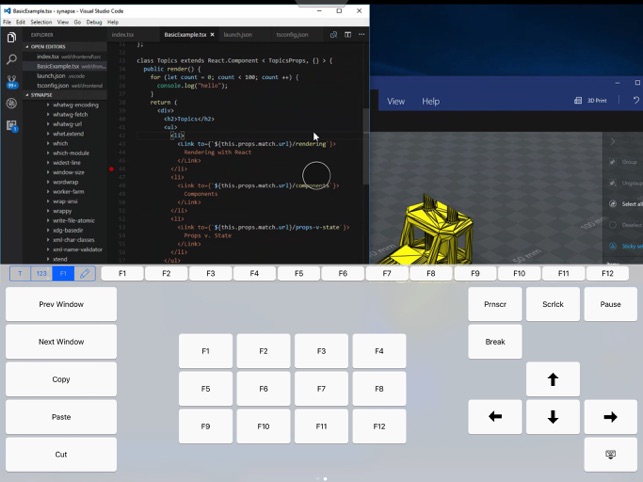Viewport: 643px width, 482px height.
Task: Tap the Paste button
Action: point(61,417)
